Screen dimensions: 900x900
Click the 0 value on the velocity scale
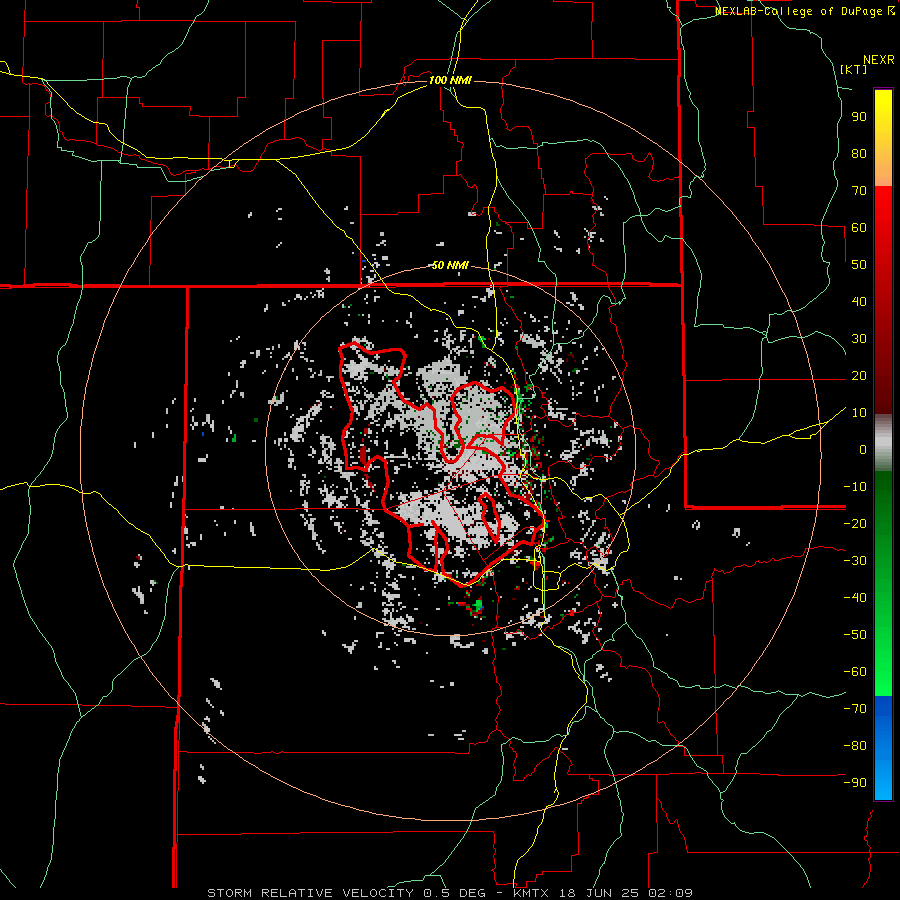coord(863,449)
